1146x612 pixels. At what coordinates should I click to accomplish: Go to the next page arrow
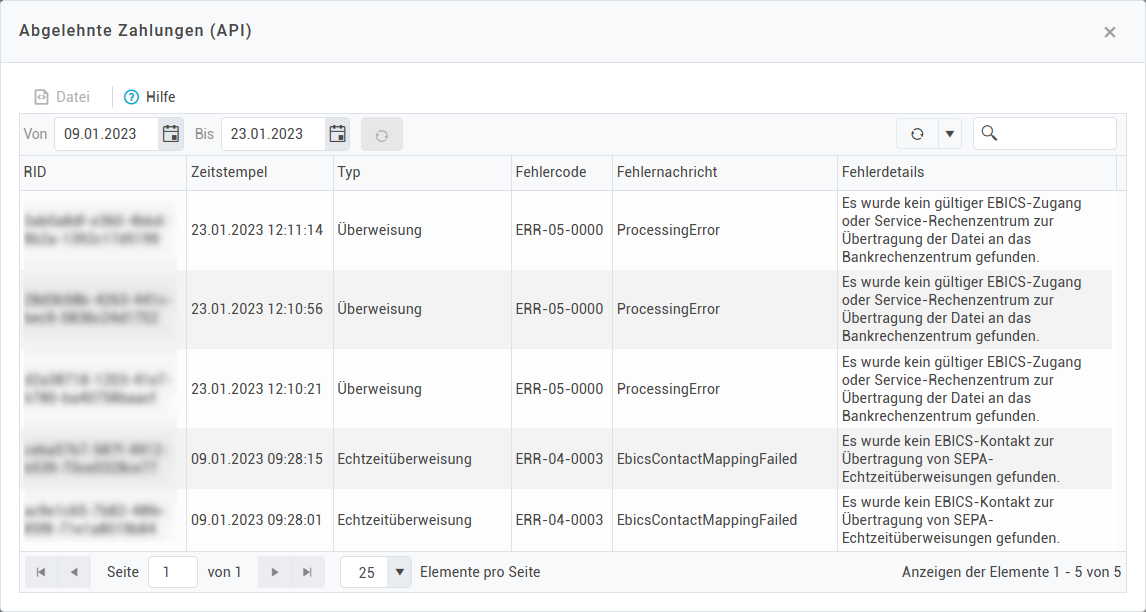[x=274, y=572]
